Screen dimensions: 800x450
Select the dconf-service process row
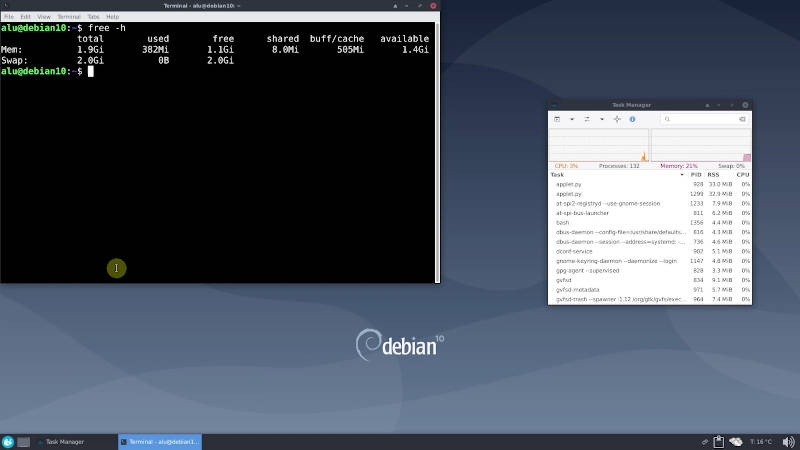point(649,251)
